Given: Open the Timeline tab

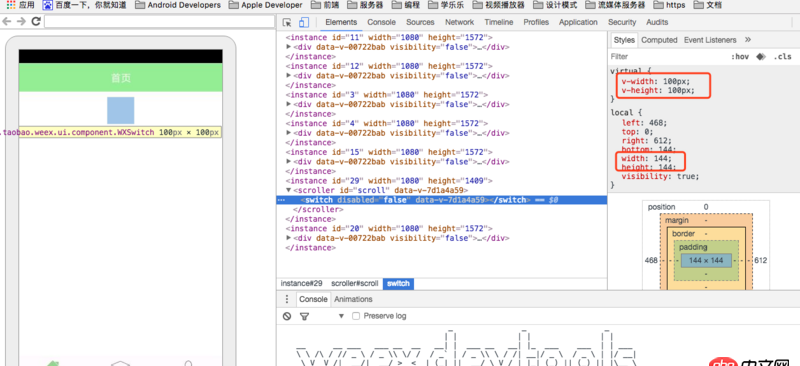Looking at the screenshot, I should (x=498, y=22).
